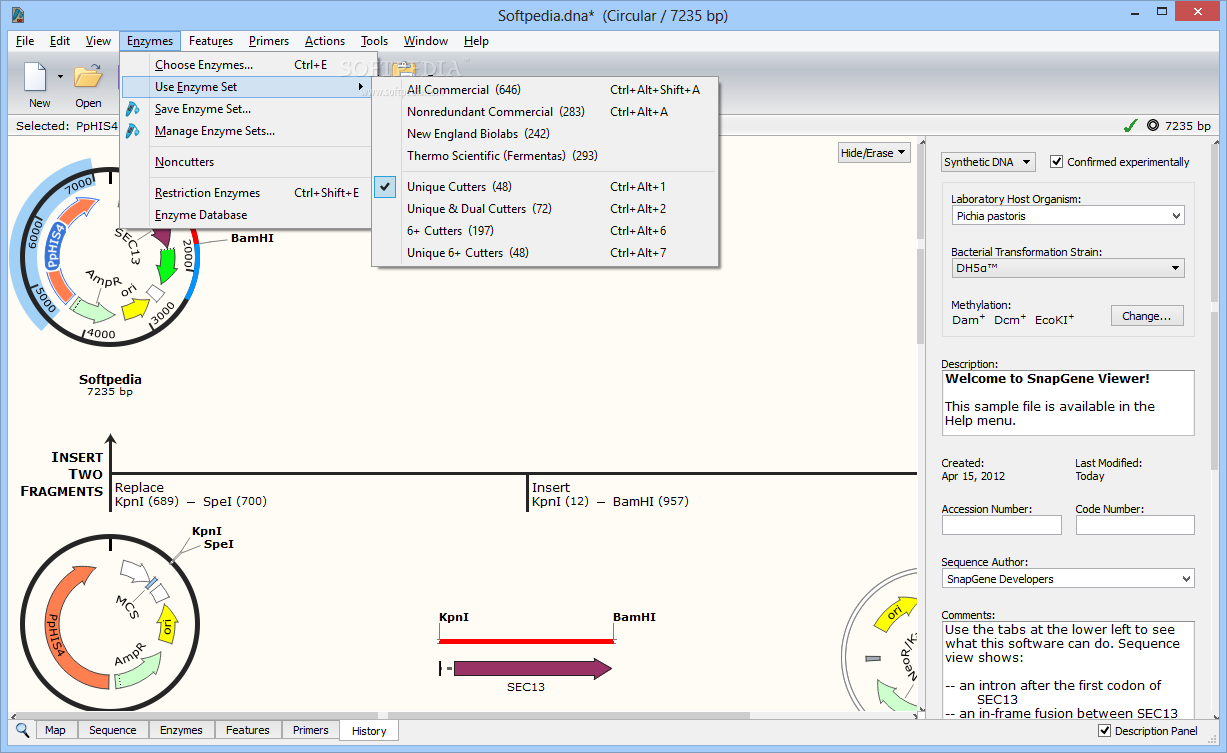
Task: Click the Accession Number input field
Action: (x=1002, y=525)
